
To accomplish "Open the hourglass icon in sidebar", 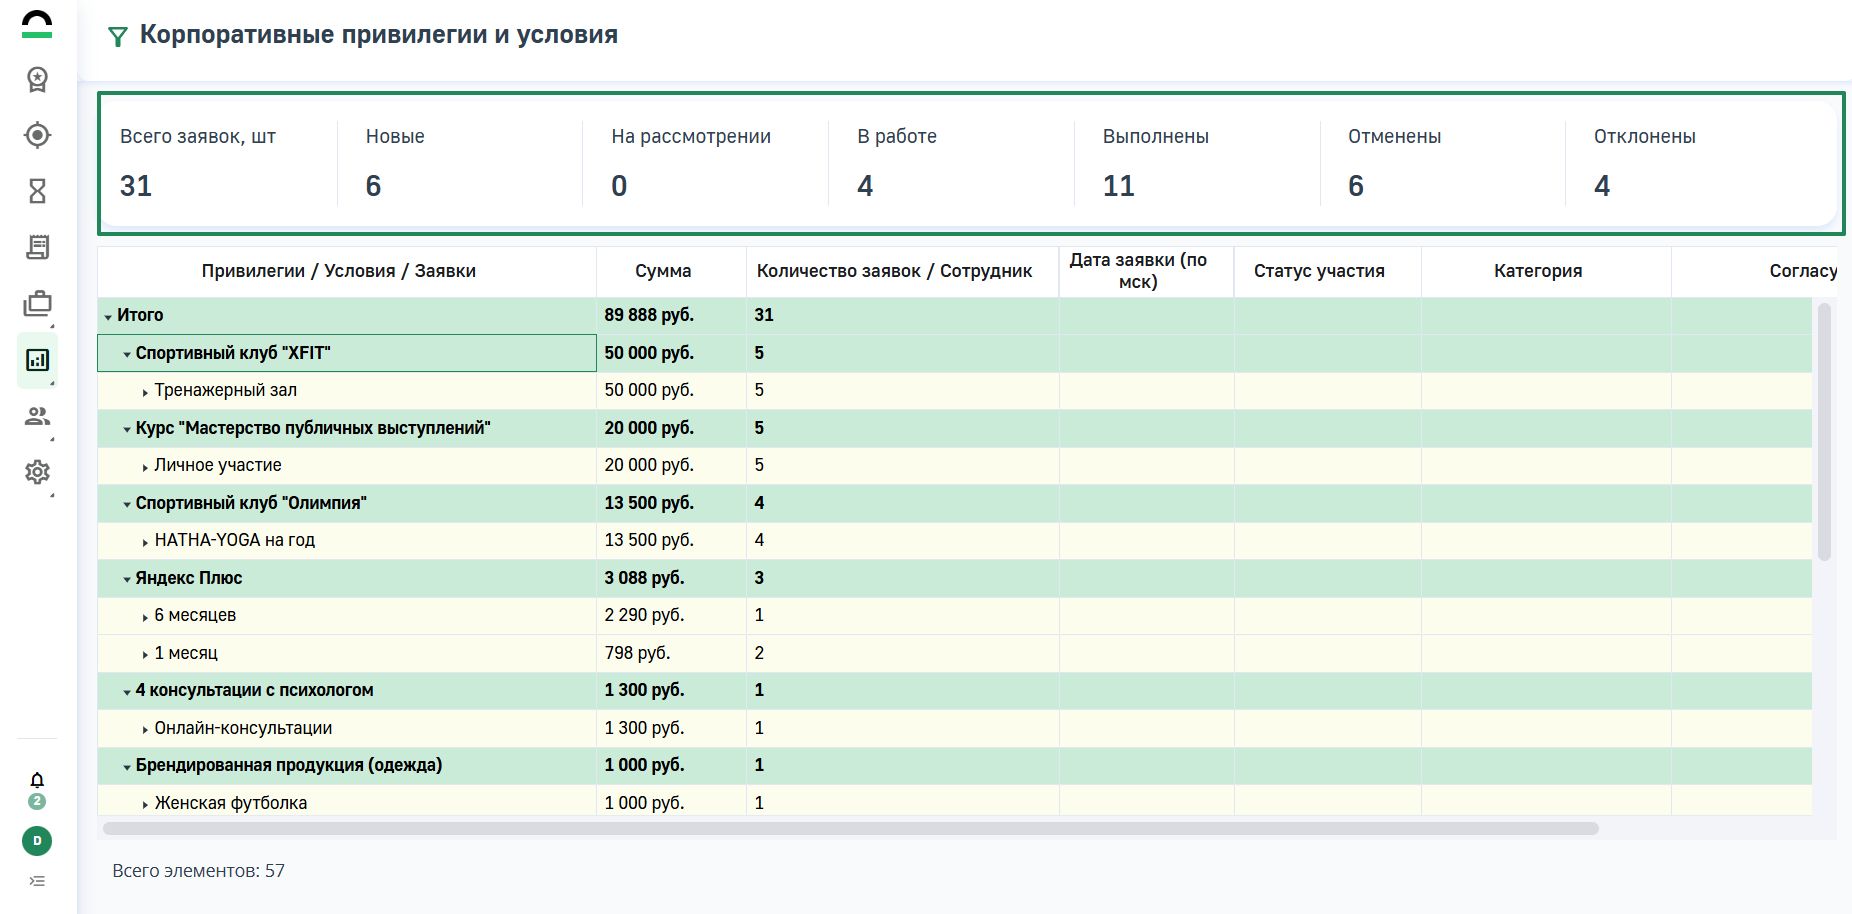I will tap(37, 191).
